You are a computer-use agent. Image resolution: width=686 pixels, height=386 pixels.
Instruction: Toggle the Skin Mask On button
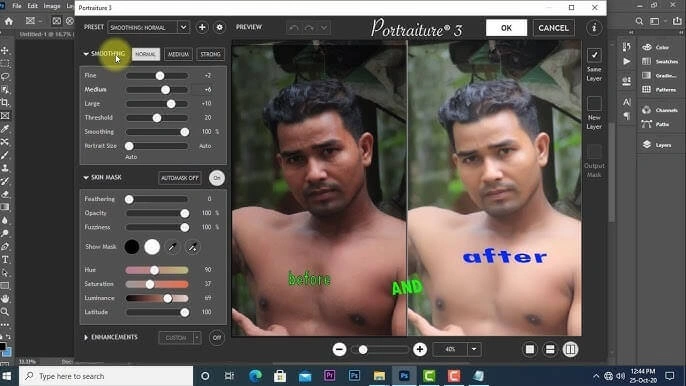click(x=217, y=178)
